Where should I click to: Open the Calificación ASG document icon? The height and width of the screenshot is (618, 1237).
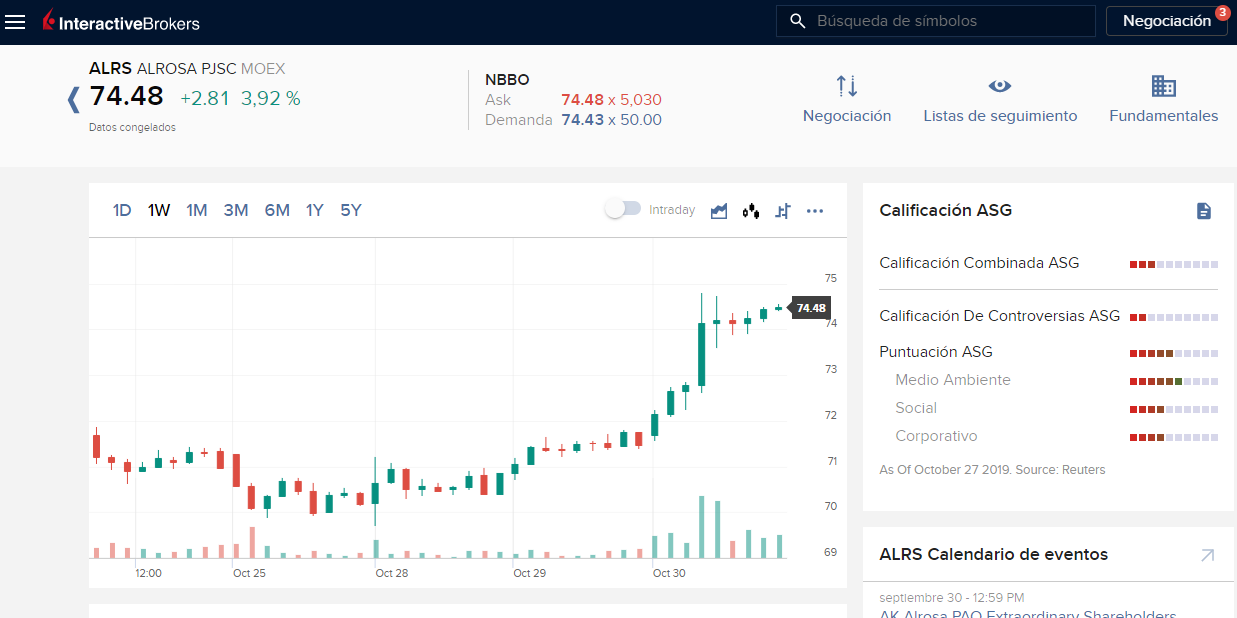1204,211
